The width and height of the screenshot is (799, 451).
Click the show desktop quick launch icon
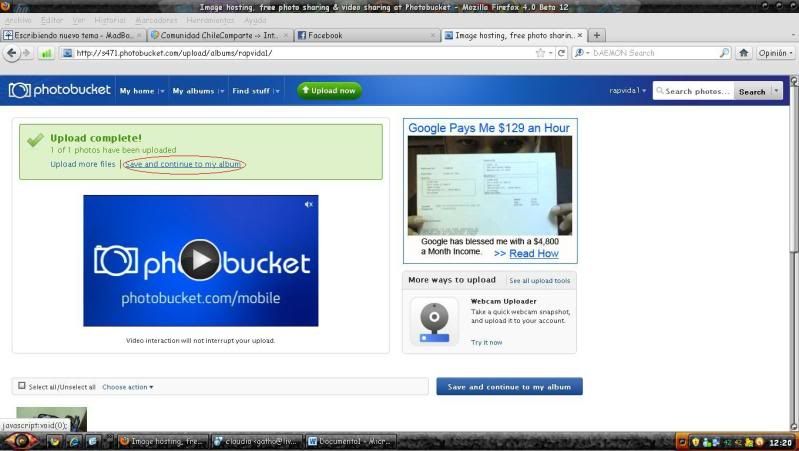[92, 441]
